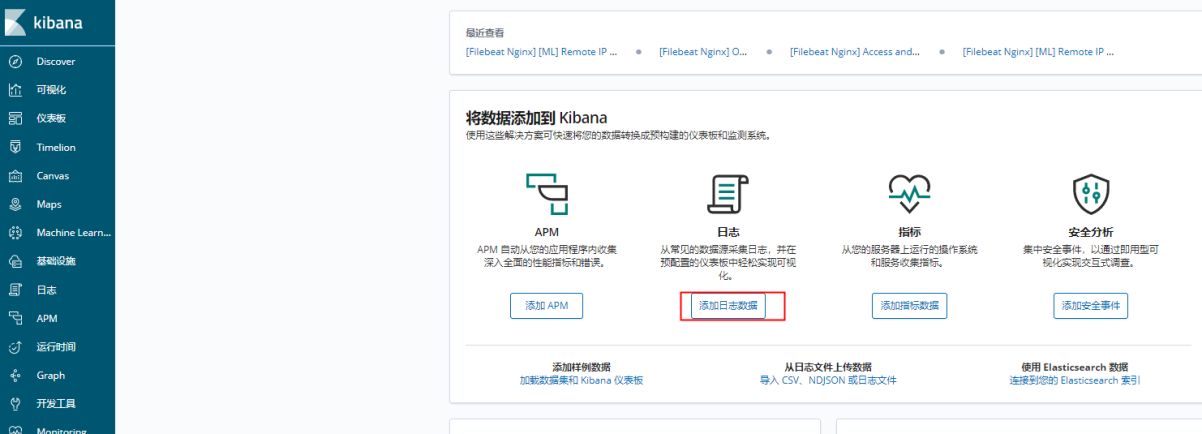This screenshot has width=1202, height=434.
Task: Click the 添加安全事件 button
Action: [x=1091, y=306]
